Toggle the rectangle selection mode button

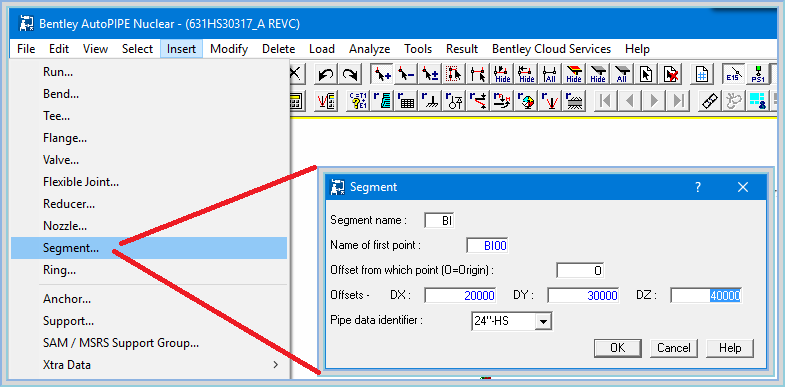454,75
